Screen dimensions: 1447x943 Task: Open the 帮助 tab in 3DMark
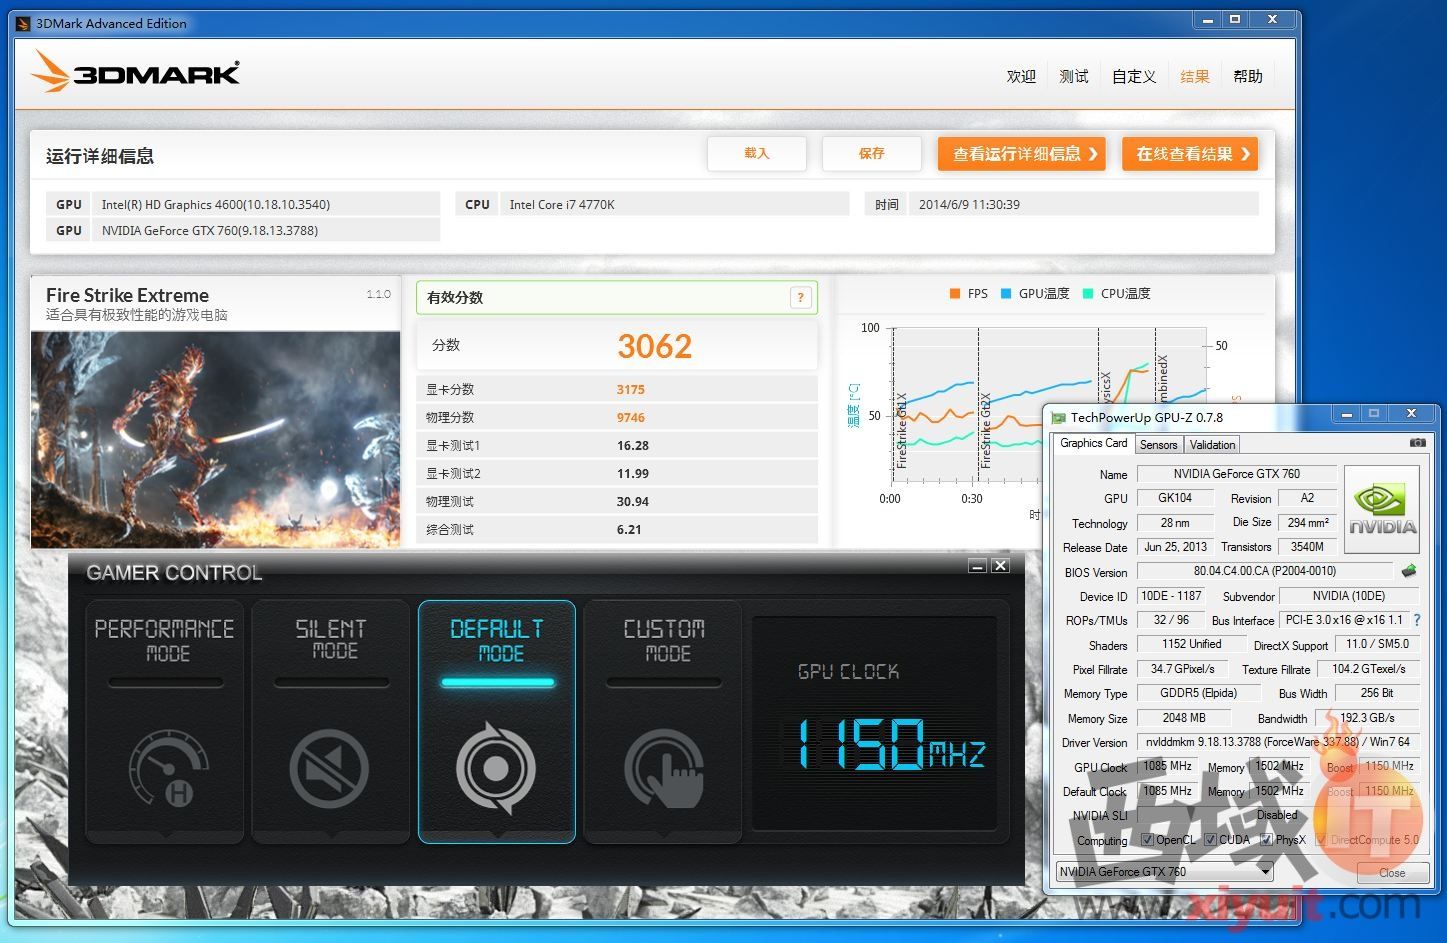point(1248,76)
